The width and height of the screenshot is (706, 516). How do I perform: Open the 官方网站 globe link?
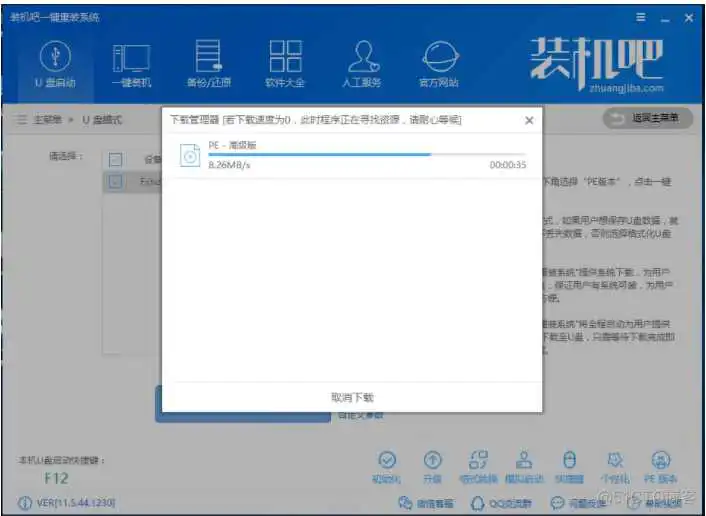coord(439,64)
